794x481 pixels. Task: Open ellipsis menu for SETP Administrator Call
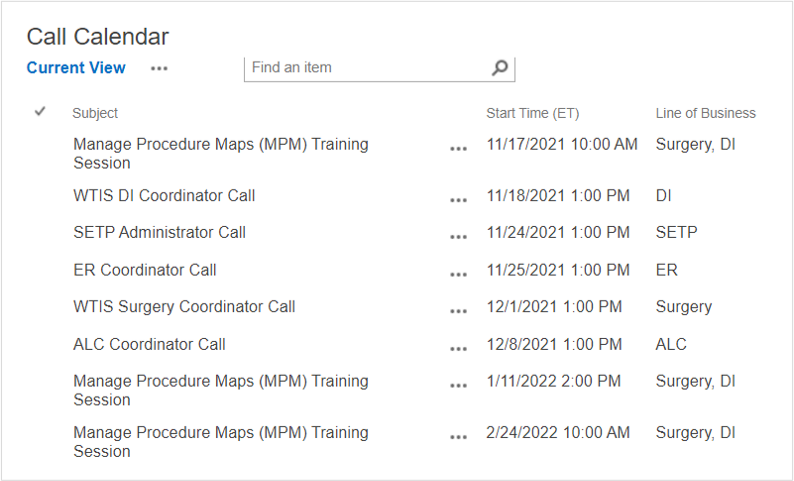[458, 237]
